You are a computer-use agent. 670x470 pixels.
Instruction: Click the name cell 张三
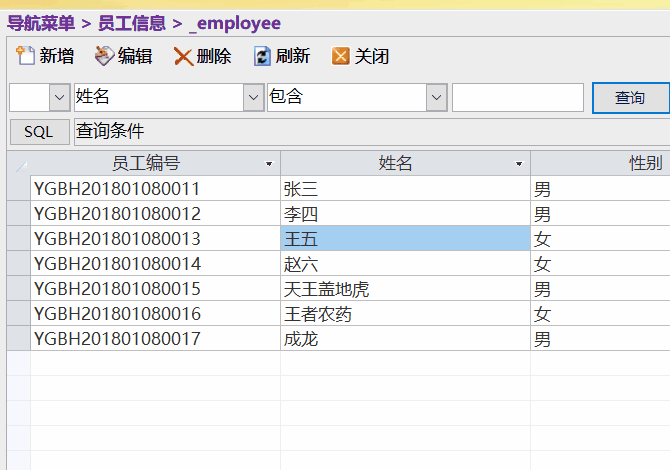(406, 188)
